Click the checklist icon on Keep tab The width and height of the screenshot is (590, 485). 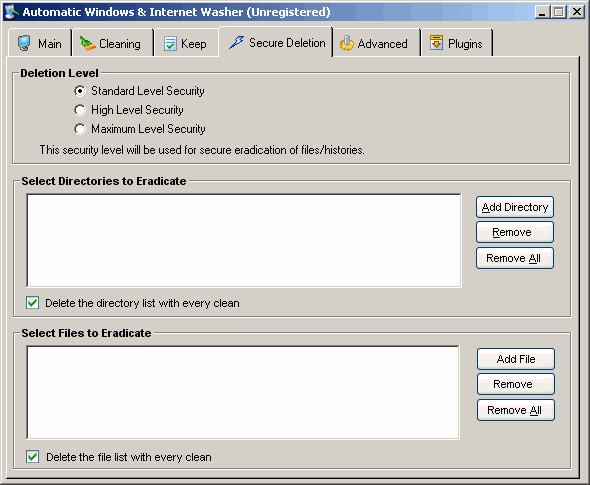(x=170, y=44)
